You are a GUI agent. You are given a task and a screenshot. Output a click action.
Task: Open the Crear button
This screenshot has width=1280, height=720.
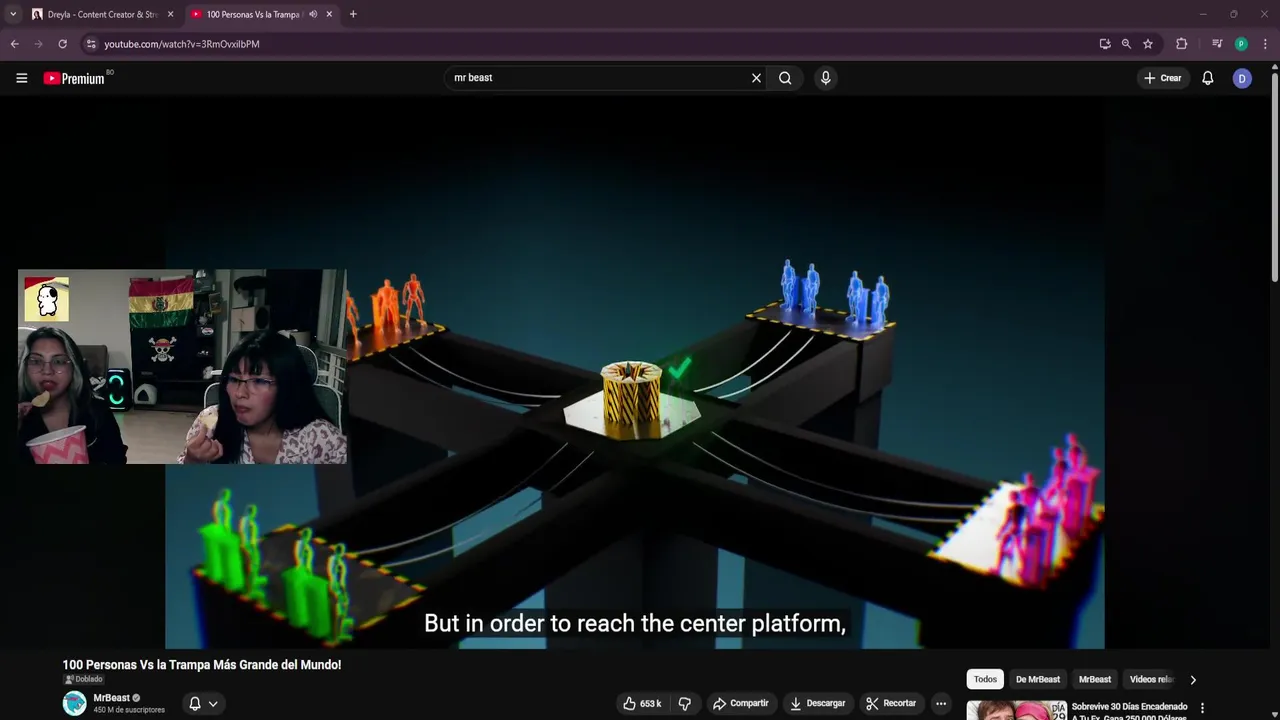coord(1163,78)
